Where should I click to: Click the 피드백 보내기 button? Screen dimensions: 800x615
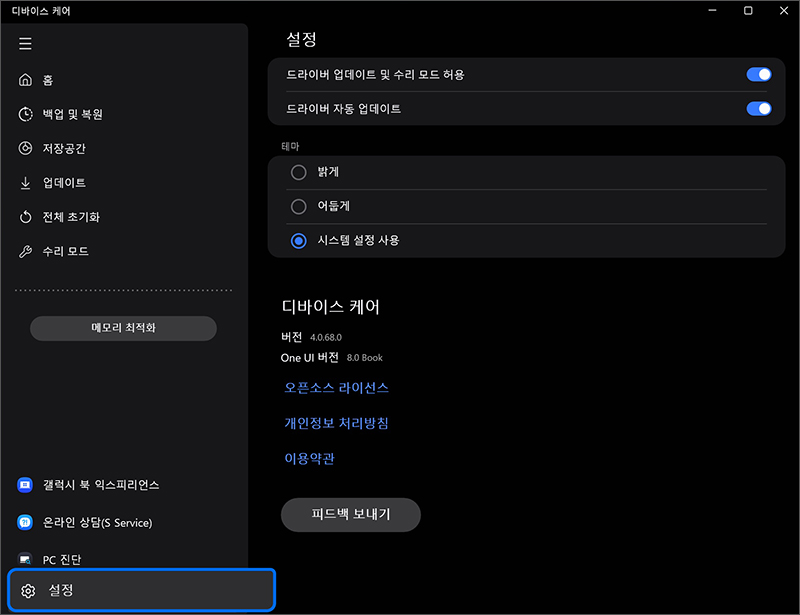pos(350,514)
